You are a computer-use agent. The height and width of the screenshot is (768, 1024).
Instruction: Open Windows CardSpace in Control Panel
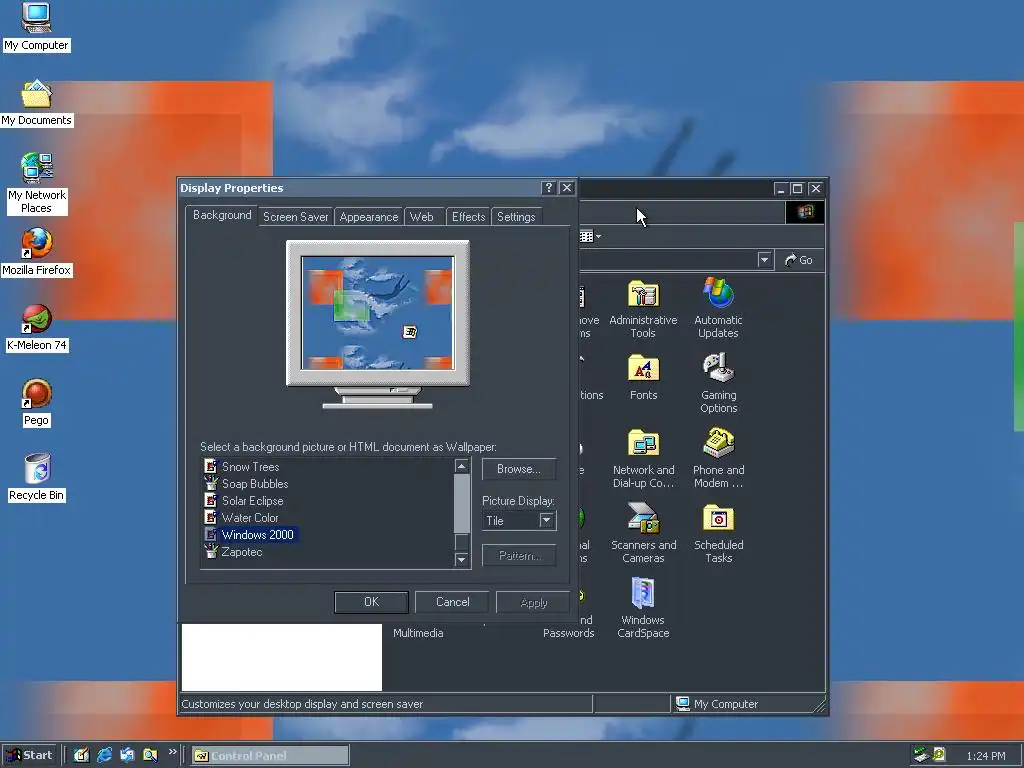(643, 609)
